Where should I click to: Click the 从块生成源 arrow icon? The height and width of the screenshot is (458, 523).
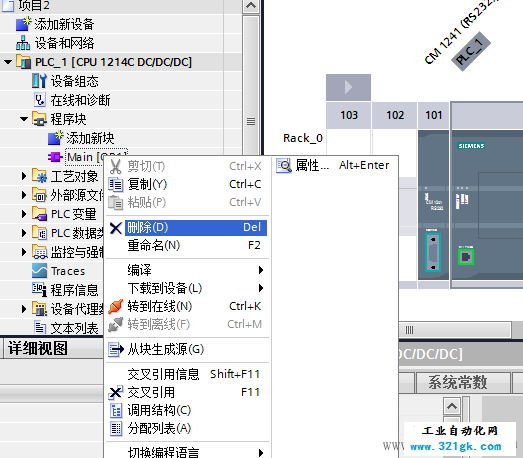point(116,350)
